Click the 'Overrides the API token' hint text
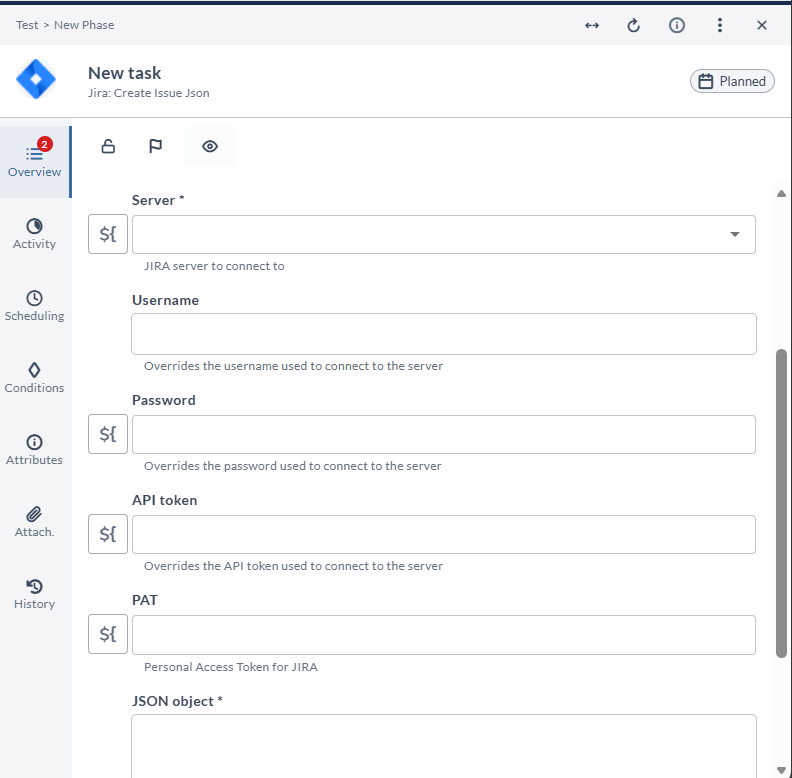 tap(293, 566)
